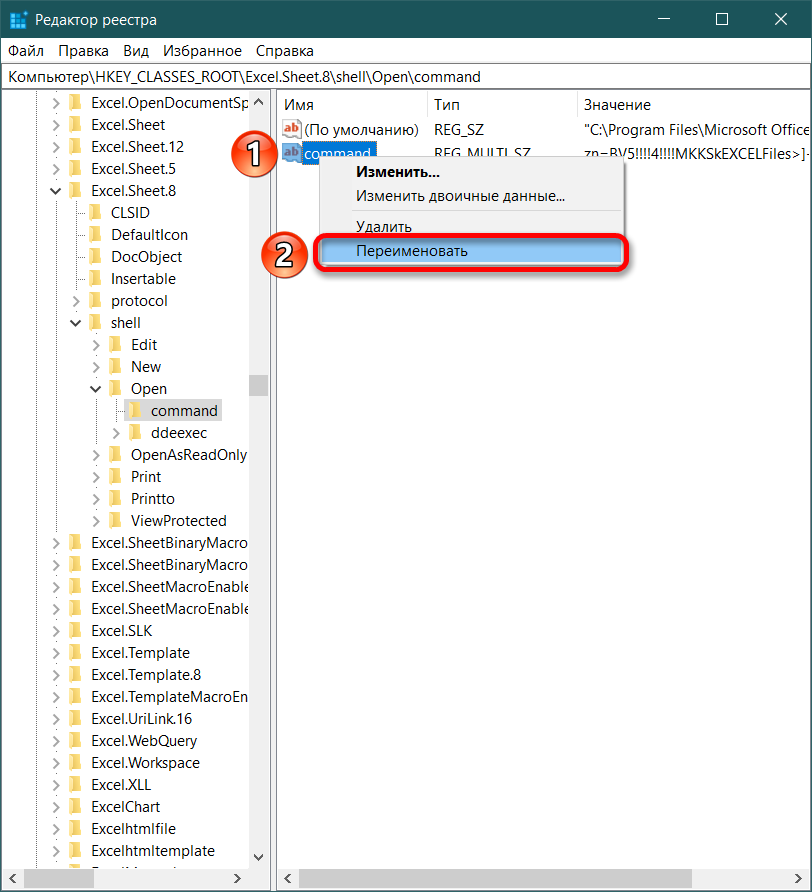
Task: Click the registry path address bar
Action: tap(400, 76)
